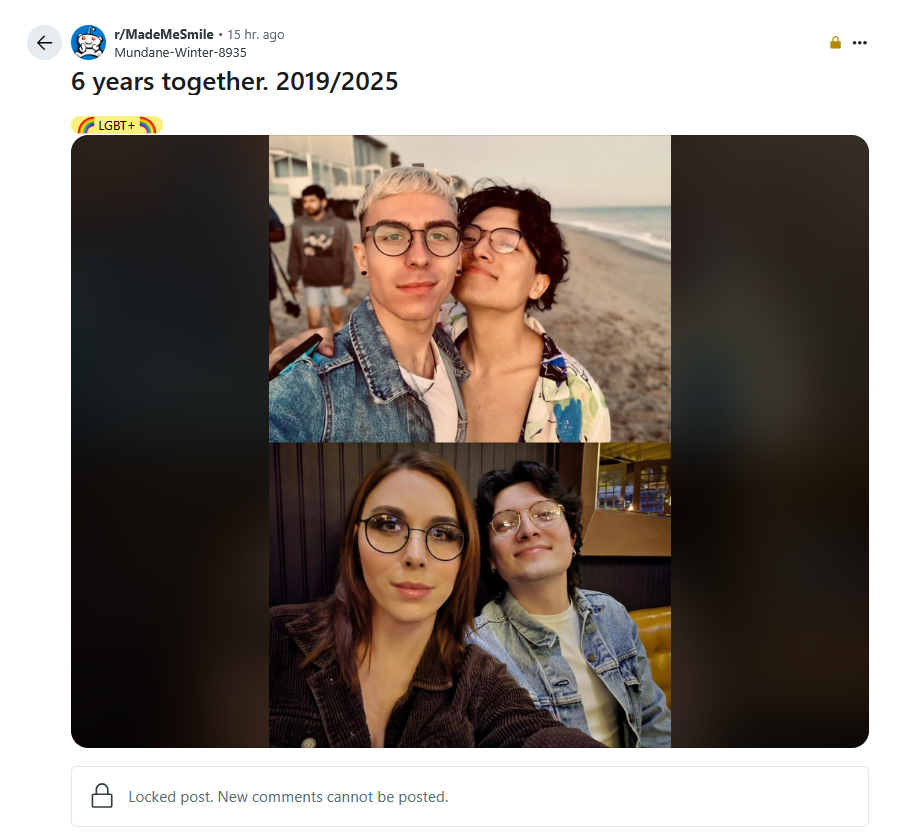Click the ocean waves in the beach photo
The width and height of the screenshot is (924, 836).
click(625, 231)
